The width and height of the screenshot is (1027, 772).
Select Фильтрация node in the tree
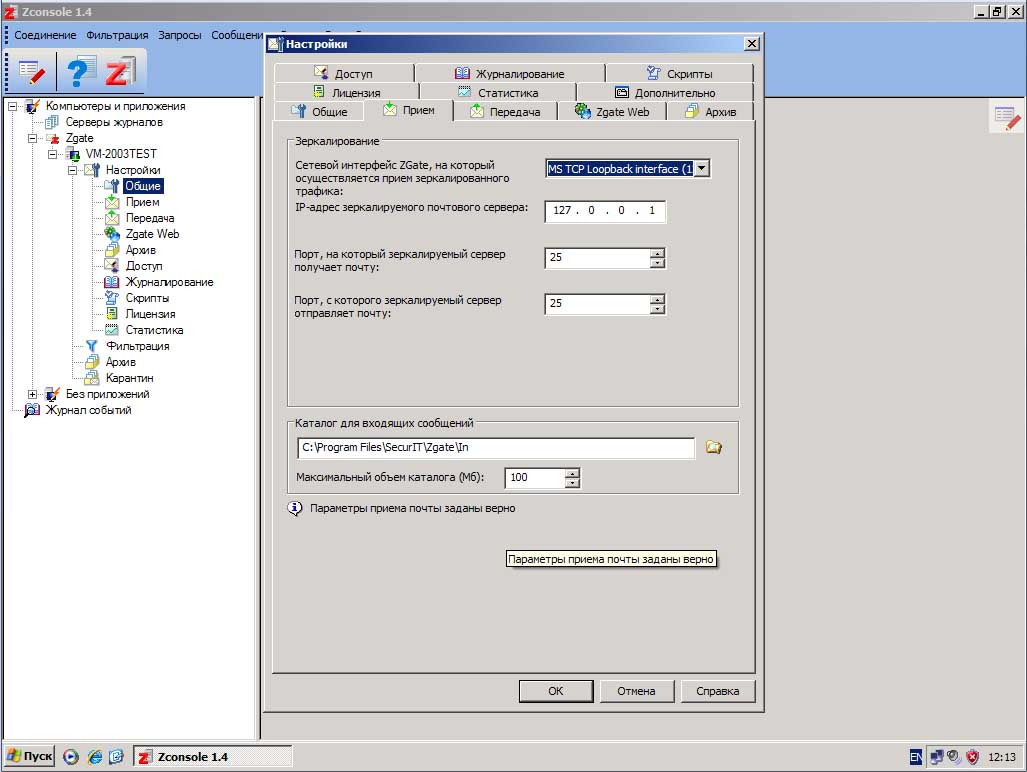pos(138,346)
